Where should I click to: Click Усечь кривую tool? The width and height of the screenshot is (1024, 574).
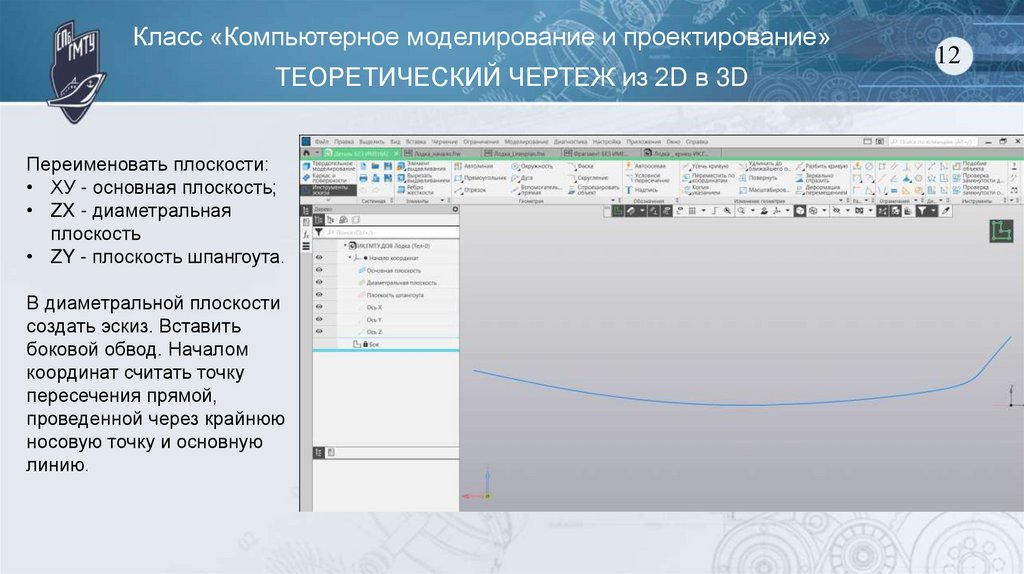[x=705, y=166]
